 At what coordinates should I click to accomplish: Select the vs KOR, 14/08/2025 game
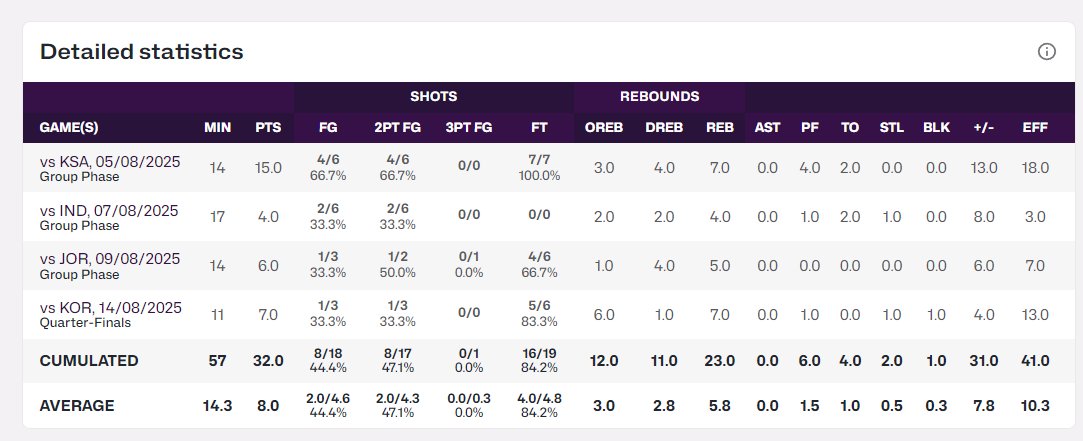pos(110,308)
